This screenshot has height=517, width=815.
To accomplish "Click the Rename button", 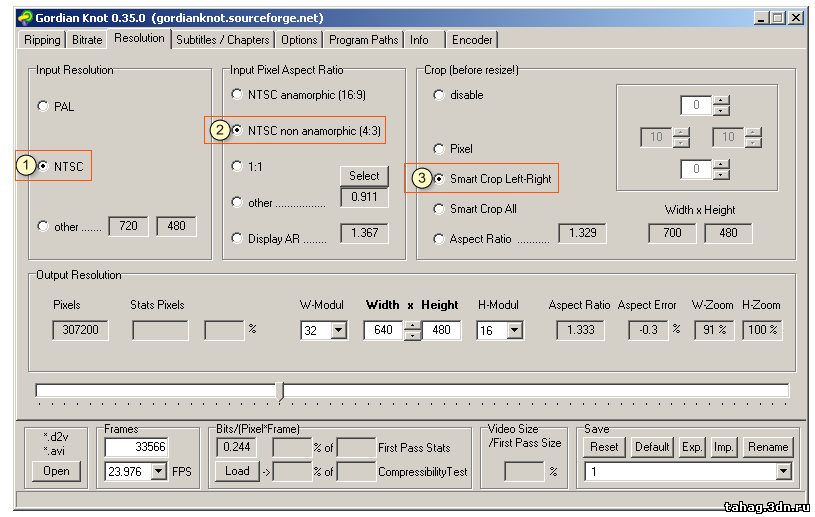I will [x=768, y=447].
